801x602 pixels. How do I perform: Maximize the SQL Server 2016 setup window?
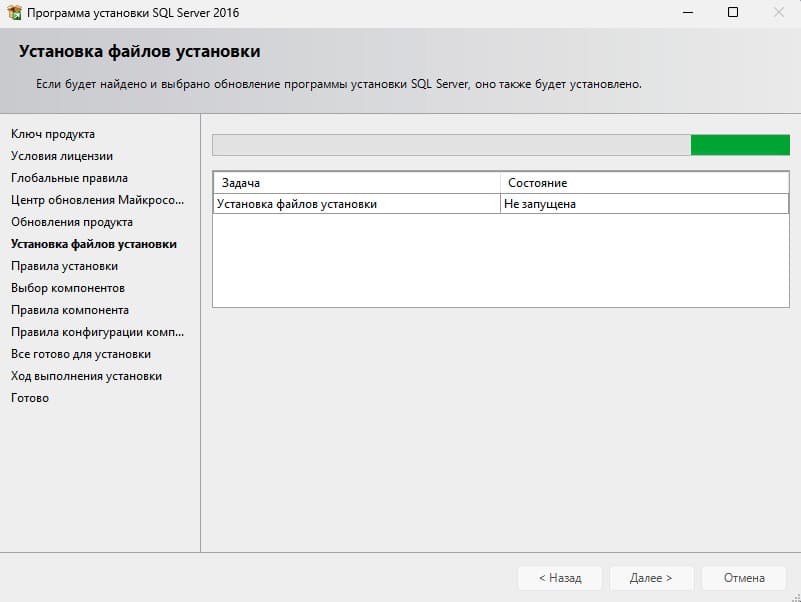pos(733,12)
